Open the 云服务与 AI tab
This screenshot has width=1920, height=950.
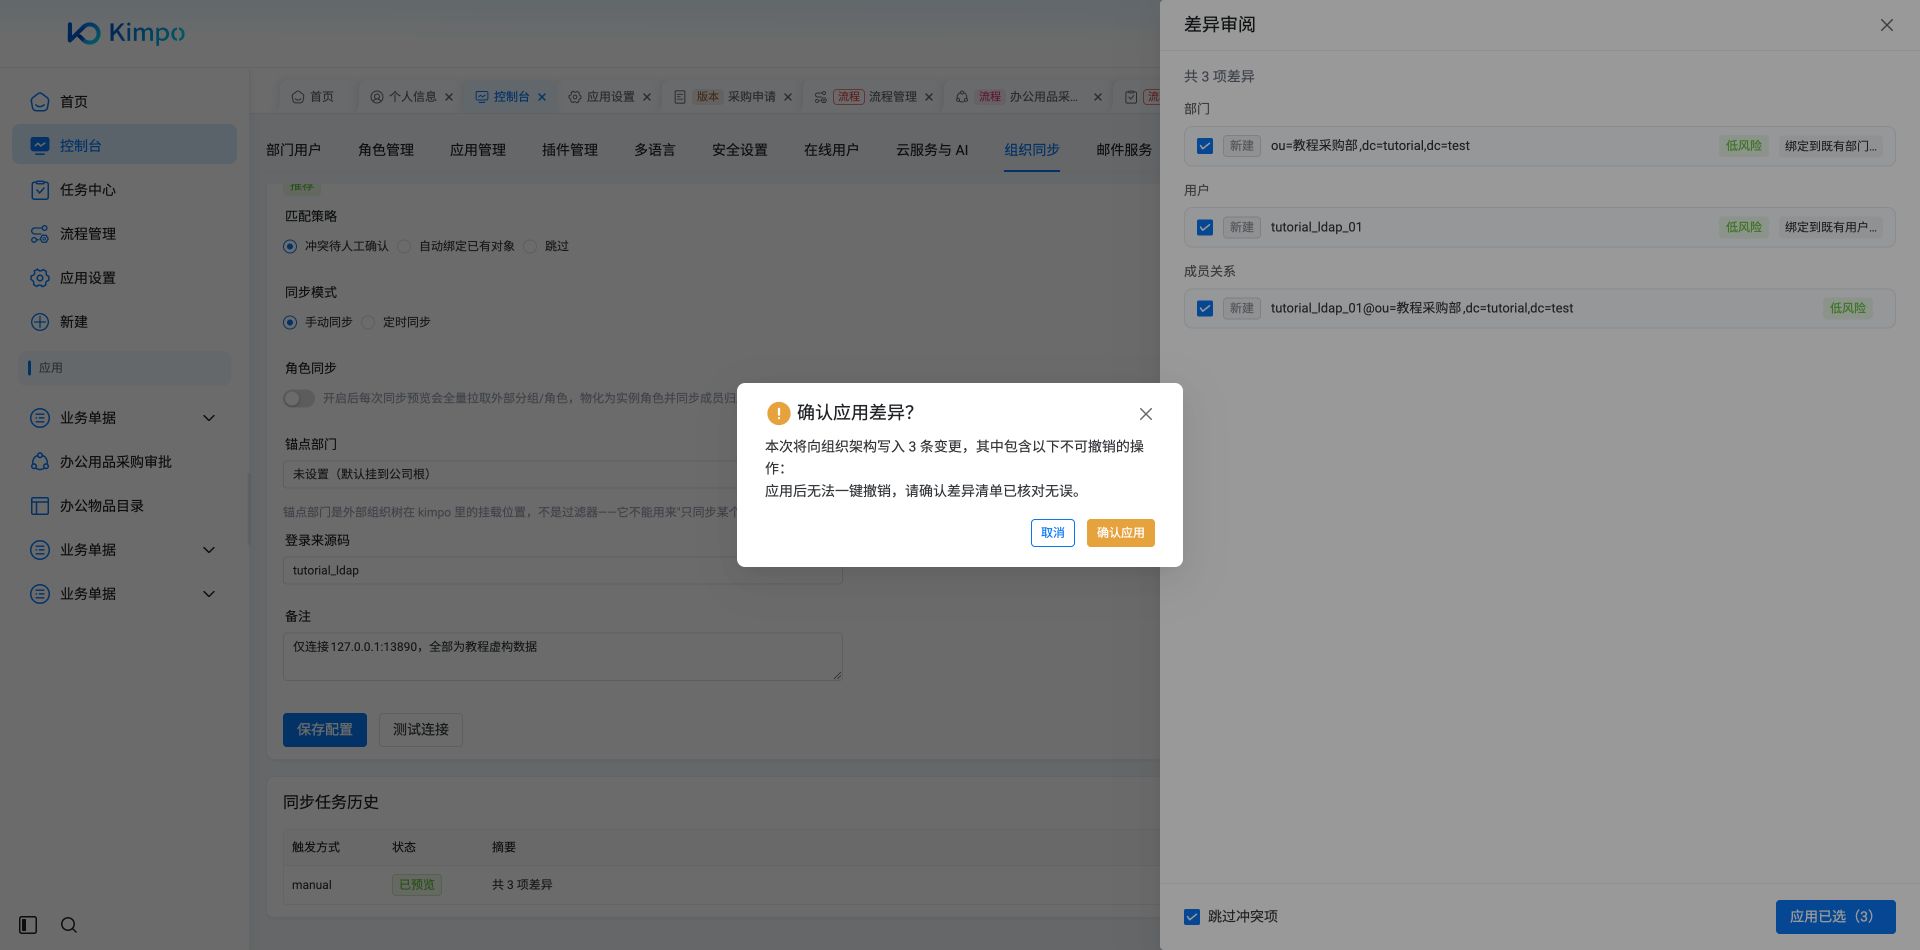[932, 150]
